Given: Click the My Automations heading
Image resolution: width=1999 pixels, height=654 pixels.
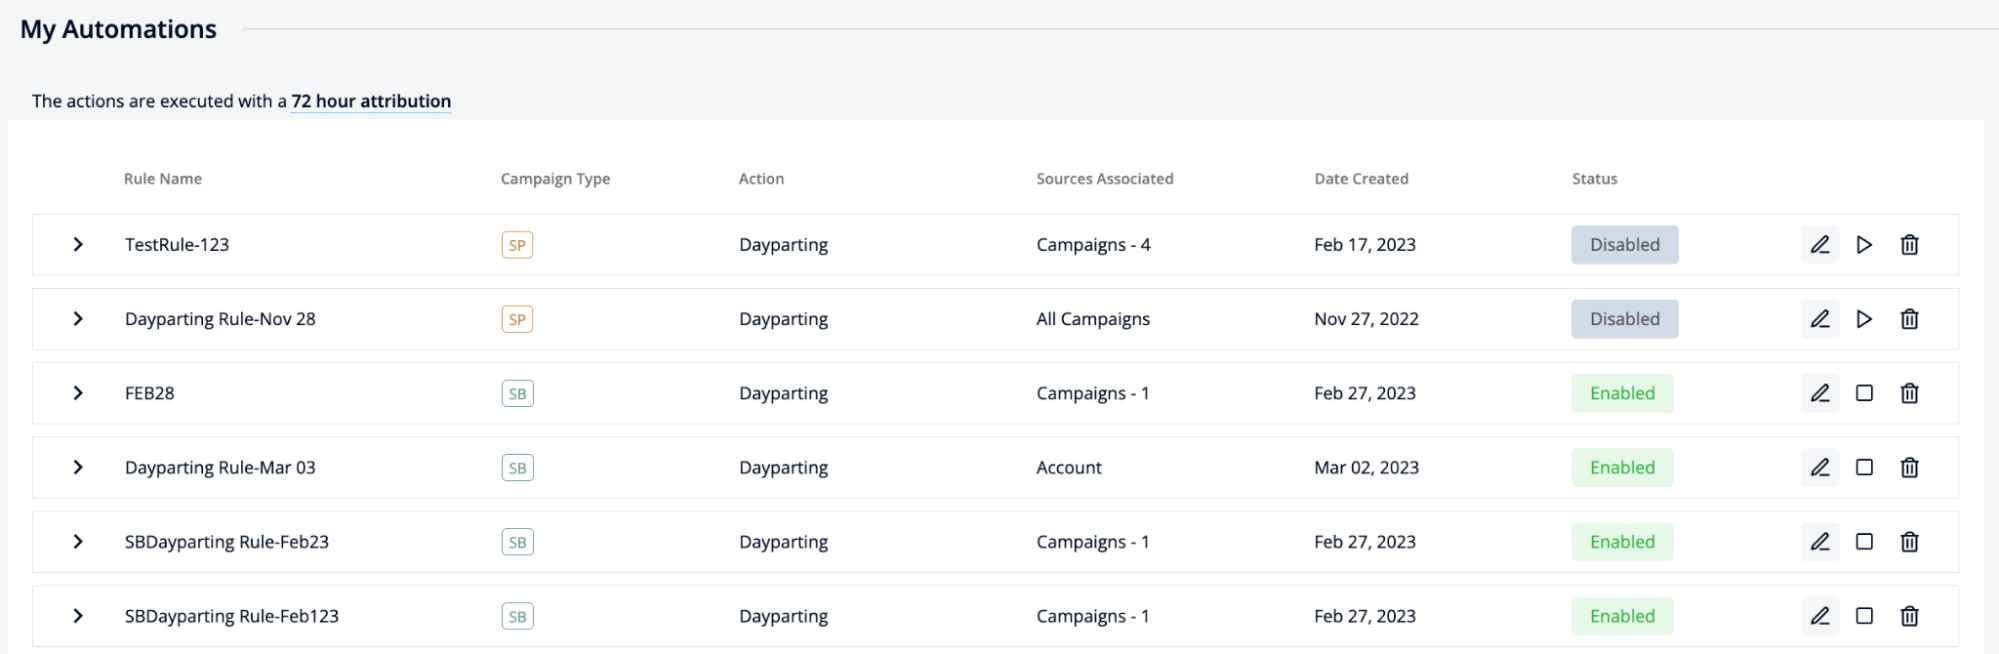Looking at the screenshot, I should [118, 29].
